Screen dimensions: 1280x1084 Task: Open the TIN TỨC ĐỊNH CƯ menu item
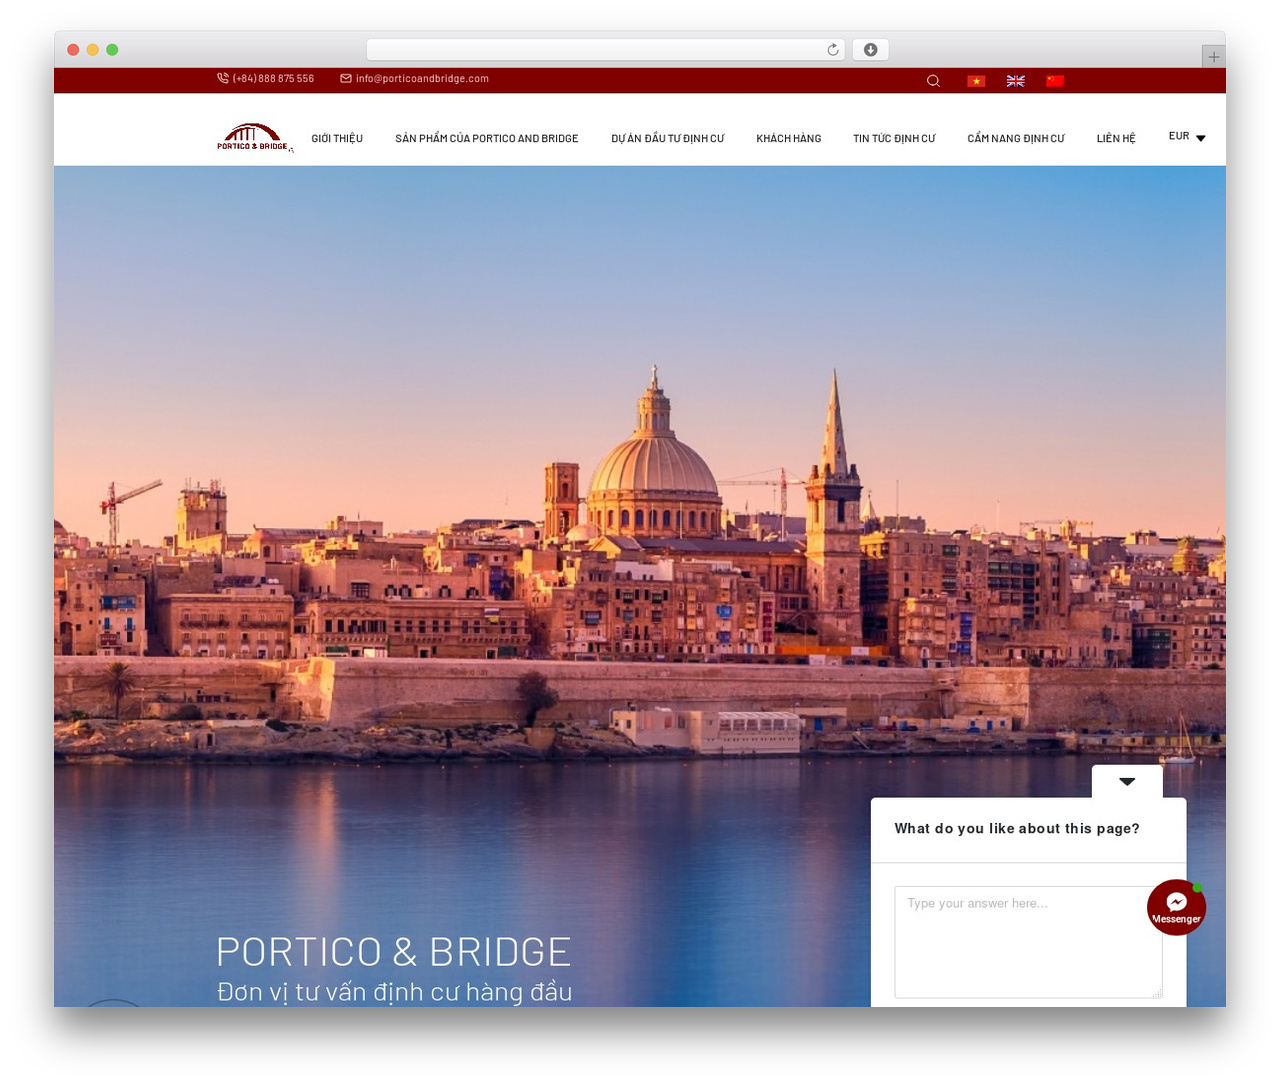pos(894,139)
